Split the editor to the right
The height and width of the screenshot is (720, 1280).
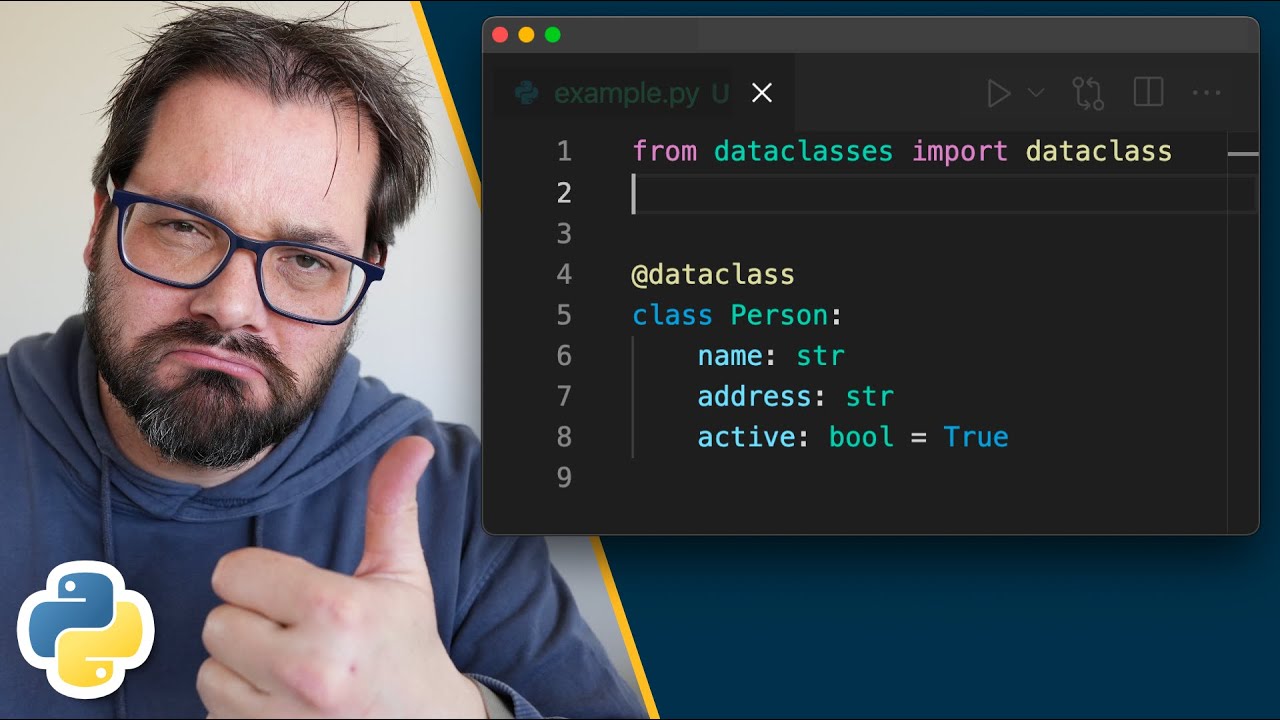pos(1148,93)
